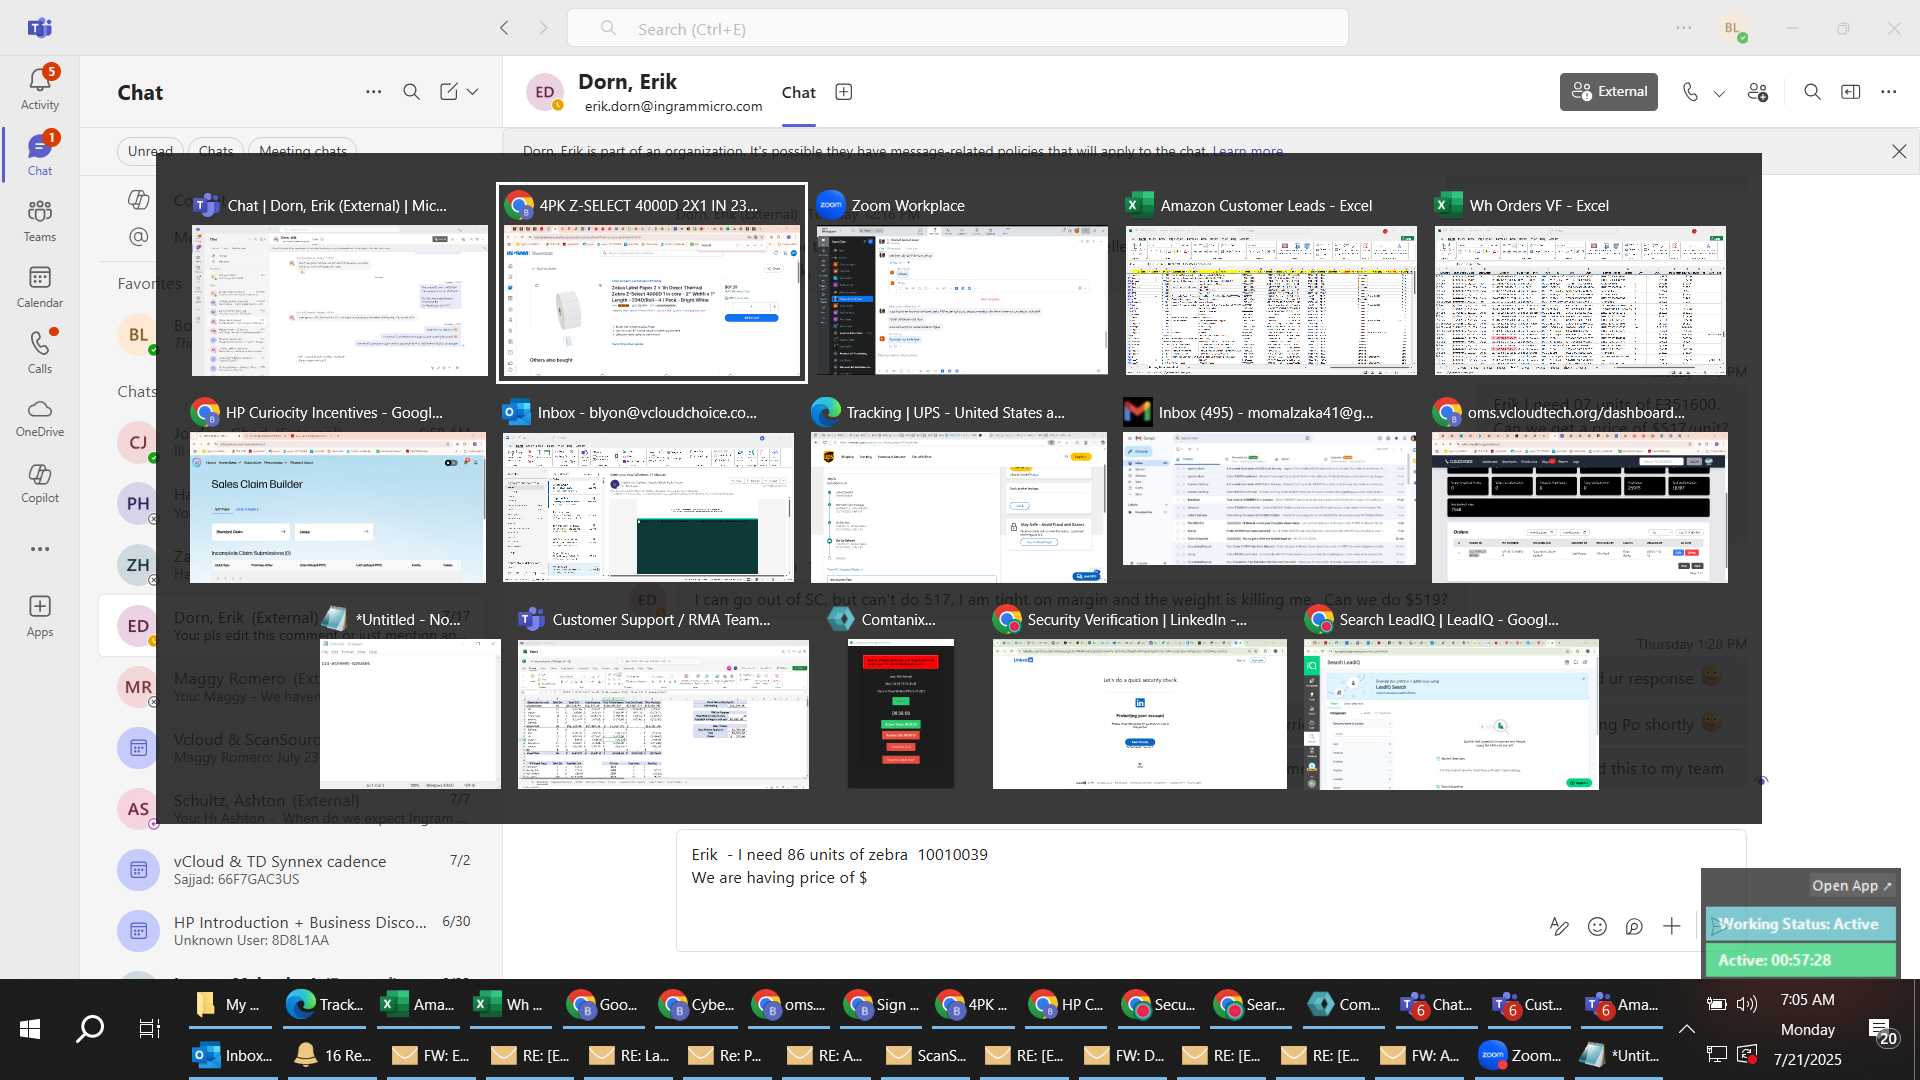
Task: Dismiss the organization policy banner
Action: pos(1899,151)
